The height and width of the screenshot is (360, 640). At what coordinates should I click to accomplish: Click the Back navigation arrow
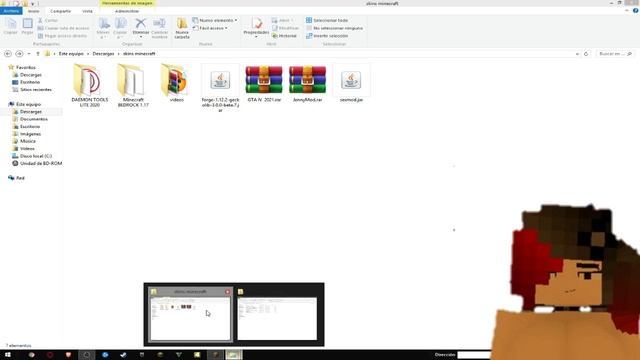pyautogui.click(x=8, y=53)
